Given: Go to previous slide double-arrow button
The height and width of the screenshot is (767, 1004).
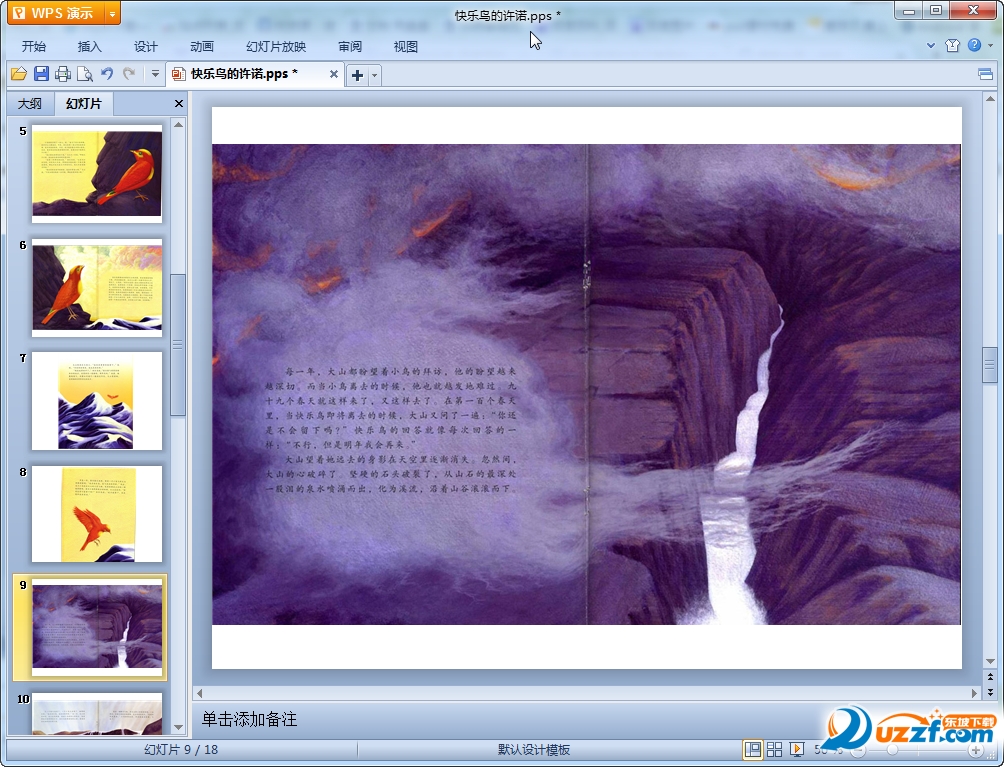Looking at the screenshot, I should (x=990, y=677).
